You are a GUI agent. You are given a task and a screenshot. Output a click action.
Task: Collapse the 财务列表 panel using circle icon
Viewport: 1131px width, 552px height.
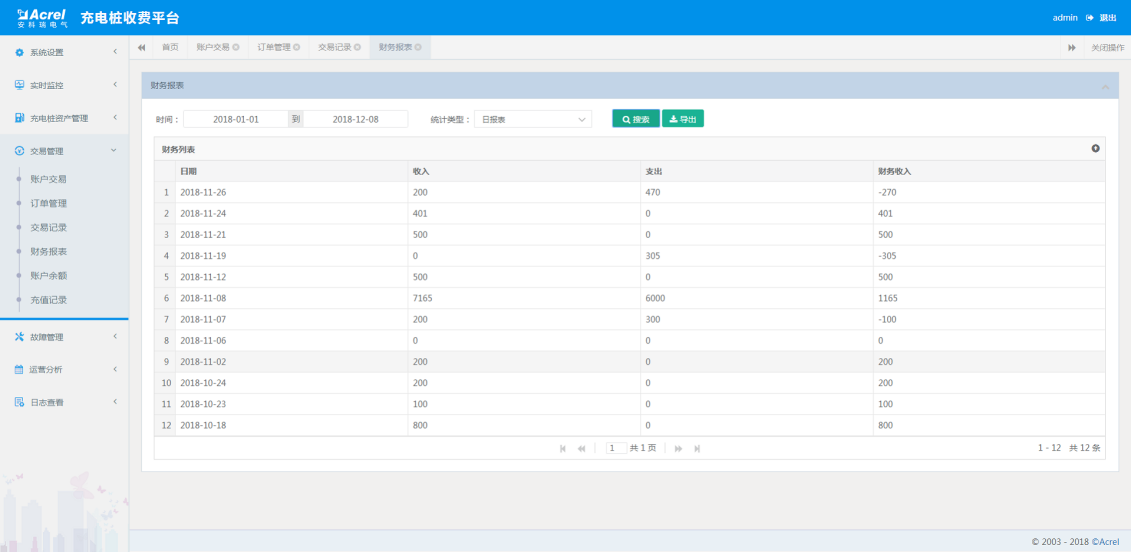pos(1095,149)
